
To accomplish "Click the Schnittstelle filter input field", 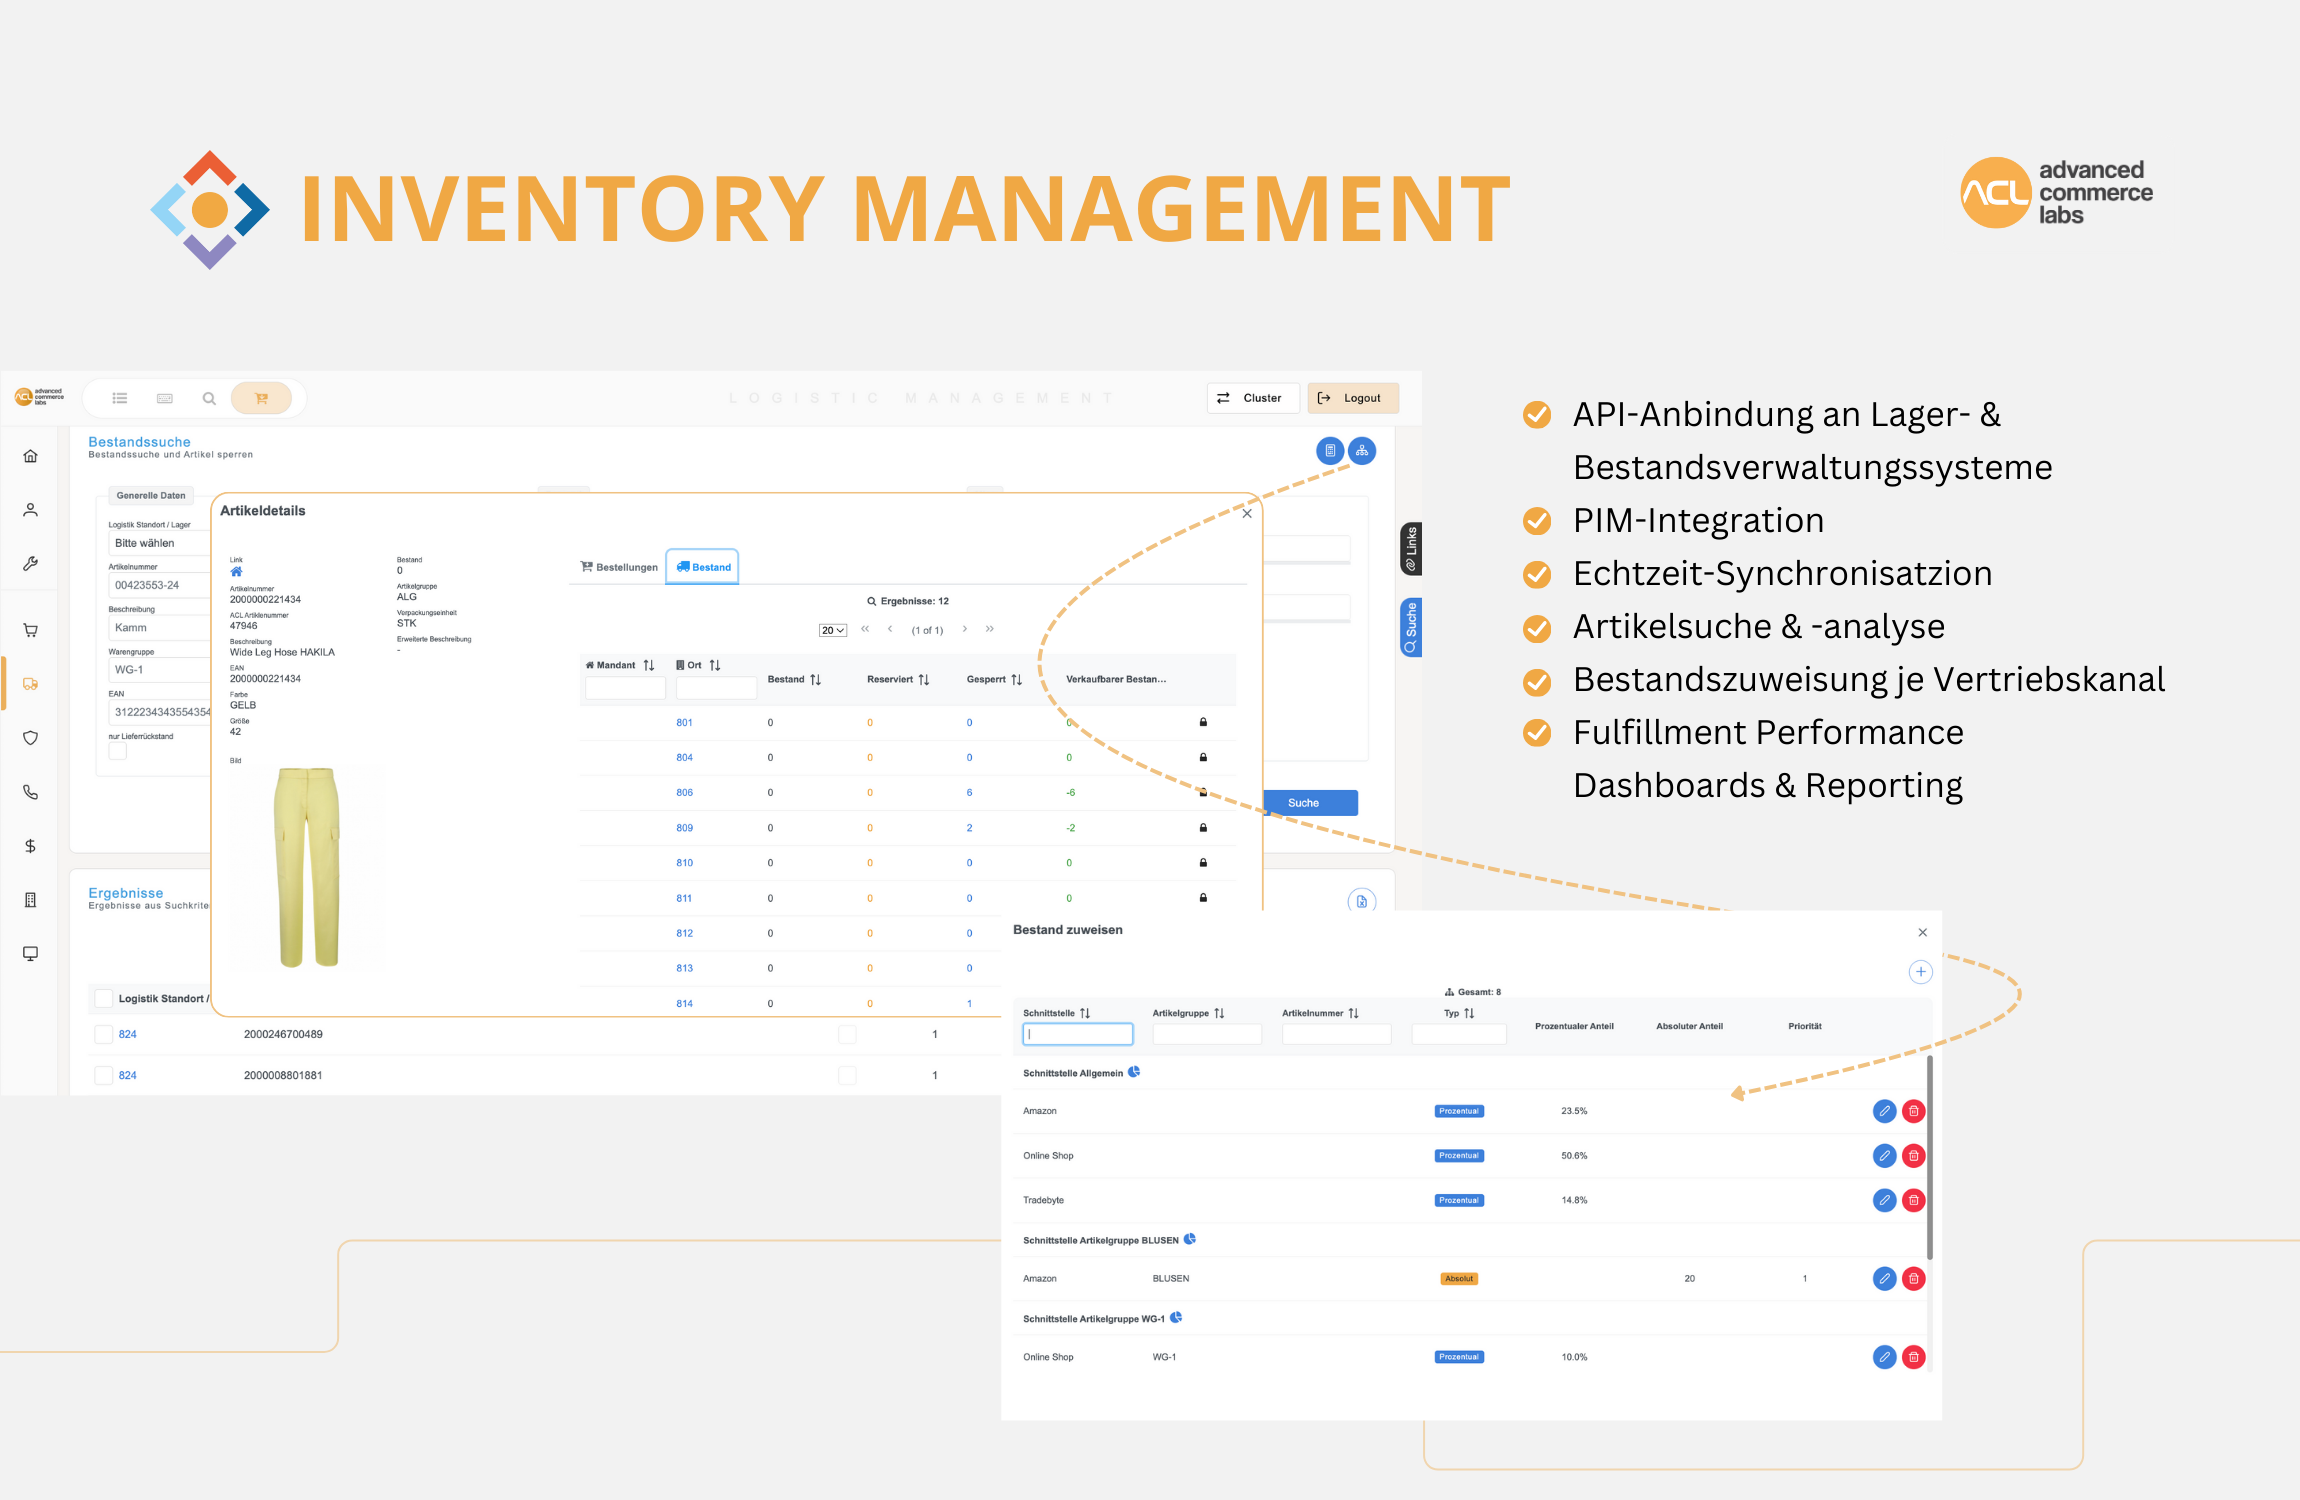I will pos(1077,1034).
